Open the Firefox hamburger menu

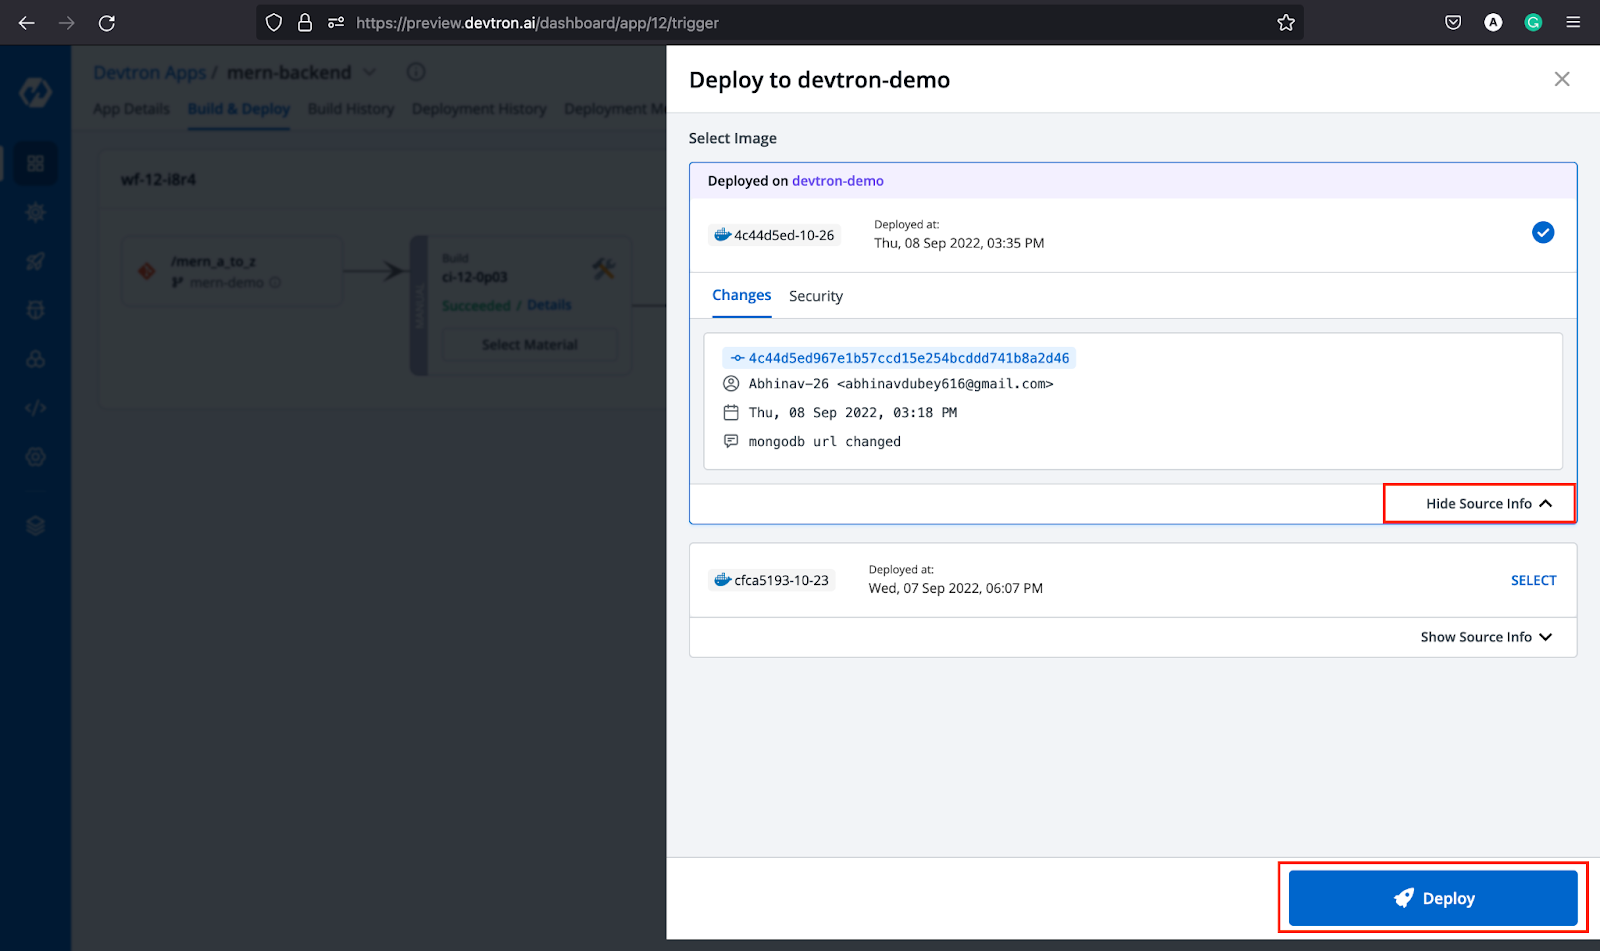(1573, 22)
